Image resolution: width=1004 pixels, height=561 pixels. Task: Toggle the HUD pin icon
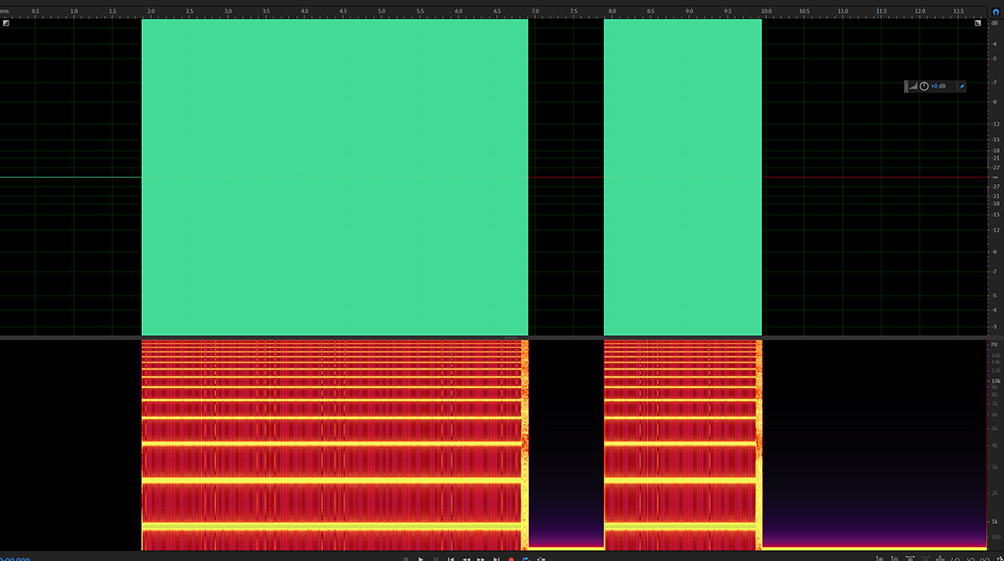click(x=962, y=87)
